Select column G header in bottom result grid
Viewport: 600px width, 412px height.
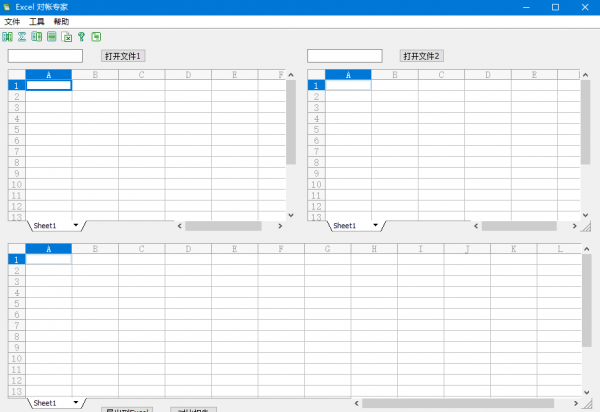(x=328, y=249)
